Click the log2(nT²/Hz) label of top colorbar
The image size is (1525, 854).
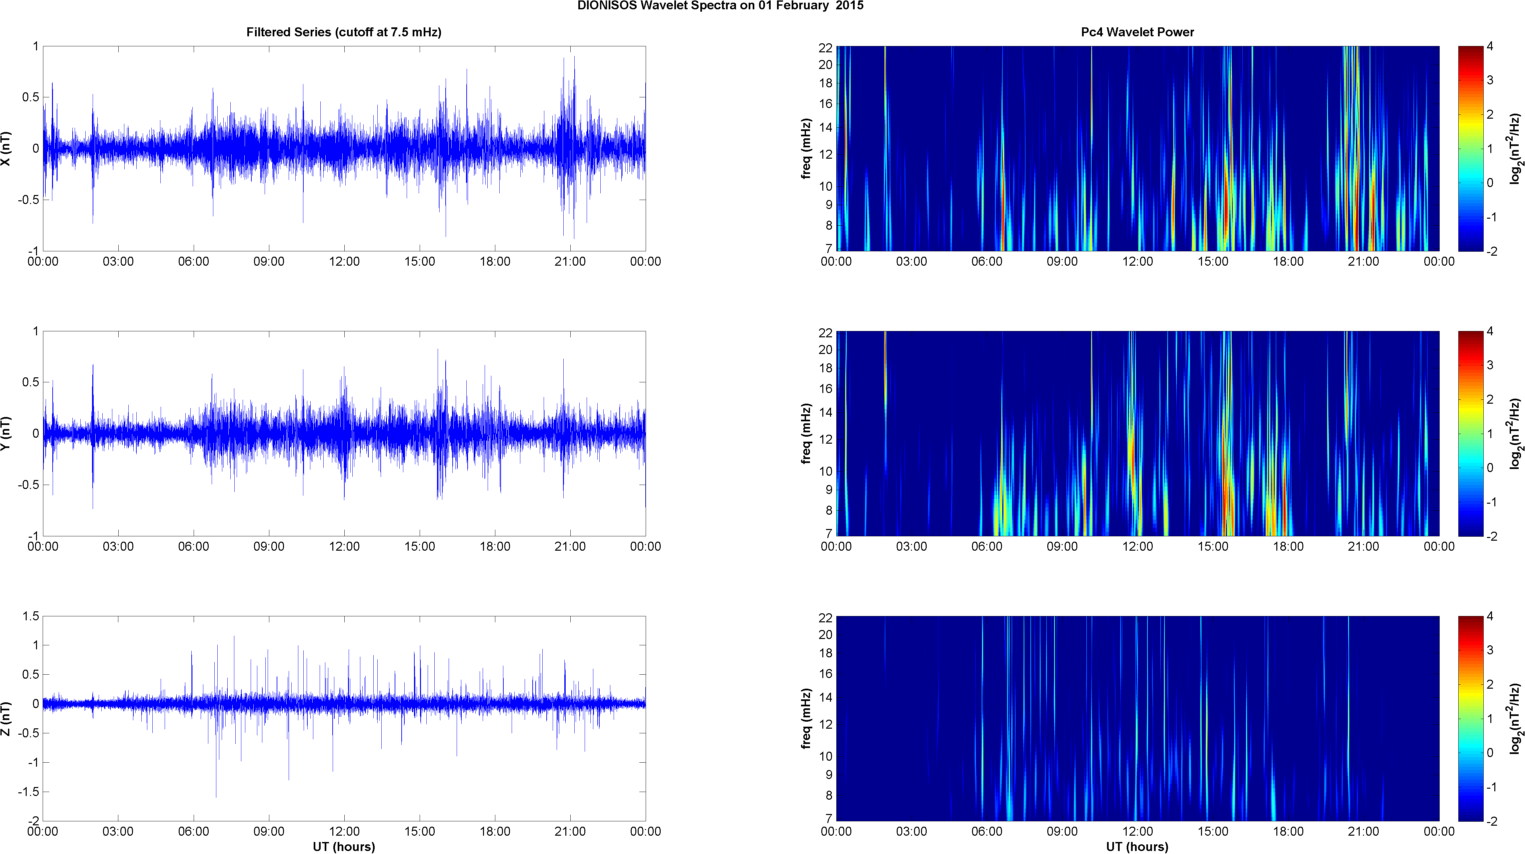point(1516,148)
